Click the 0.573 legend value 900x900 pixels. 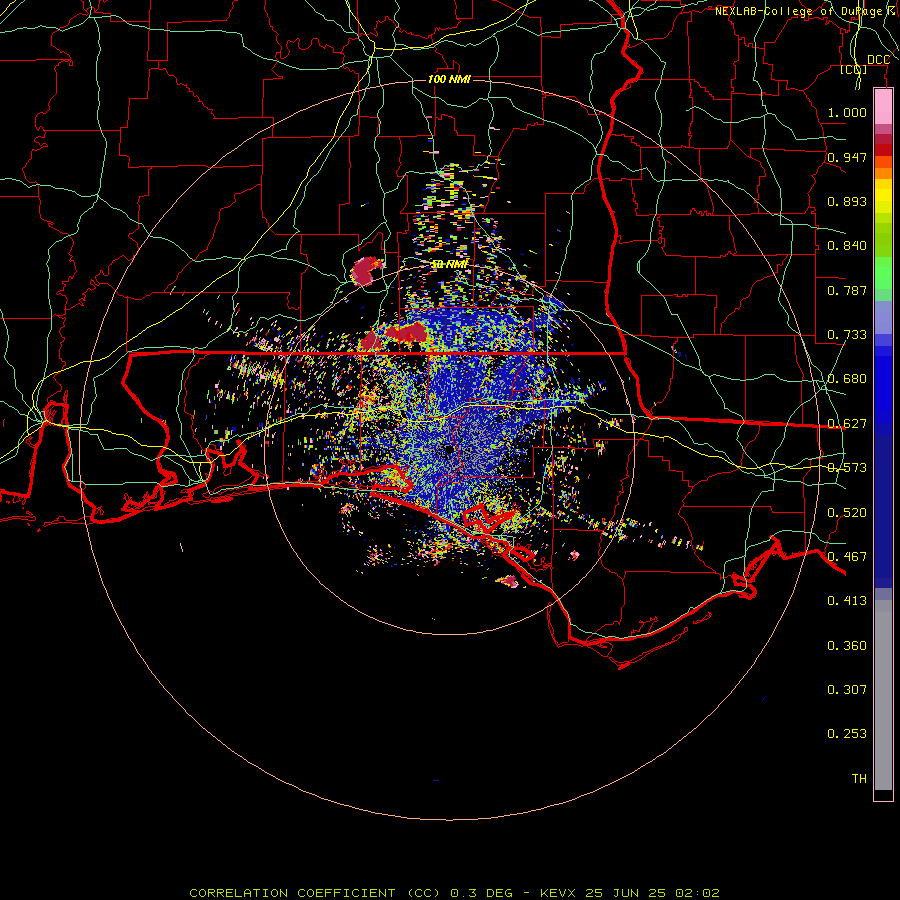point(847,468)
